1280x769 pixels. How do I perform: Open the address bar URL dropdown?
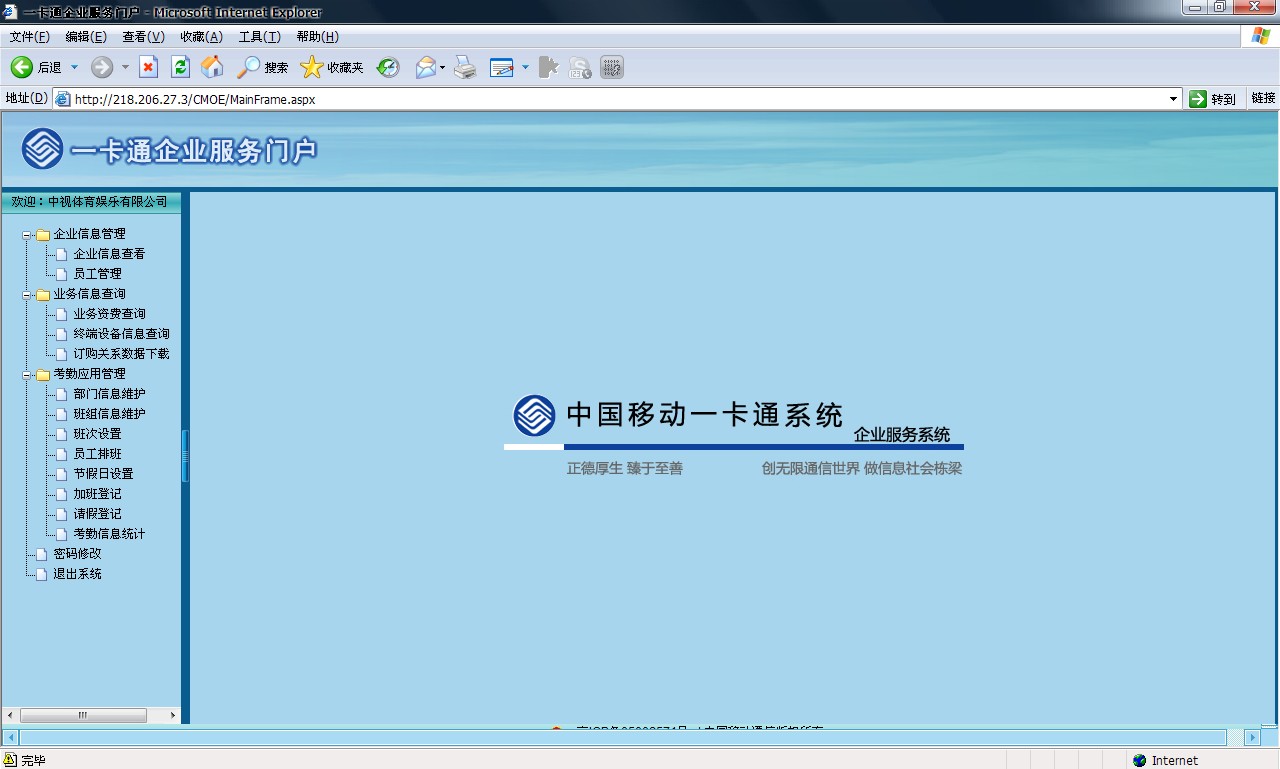[1174, 99]
